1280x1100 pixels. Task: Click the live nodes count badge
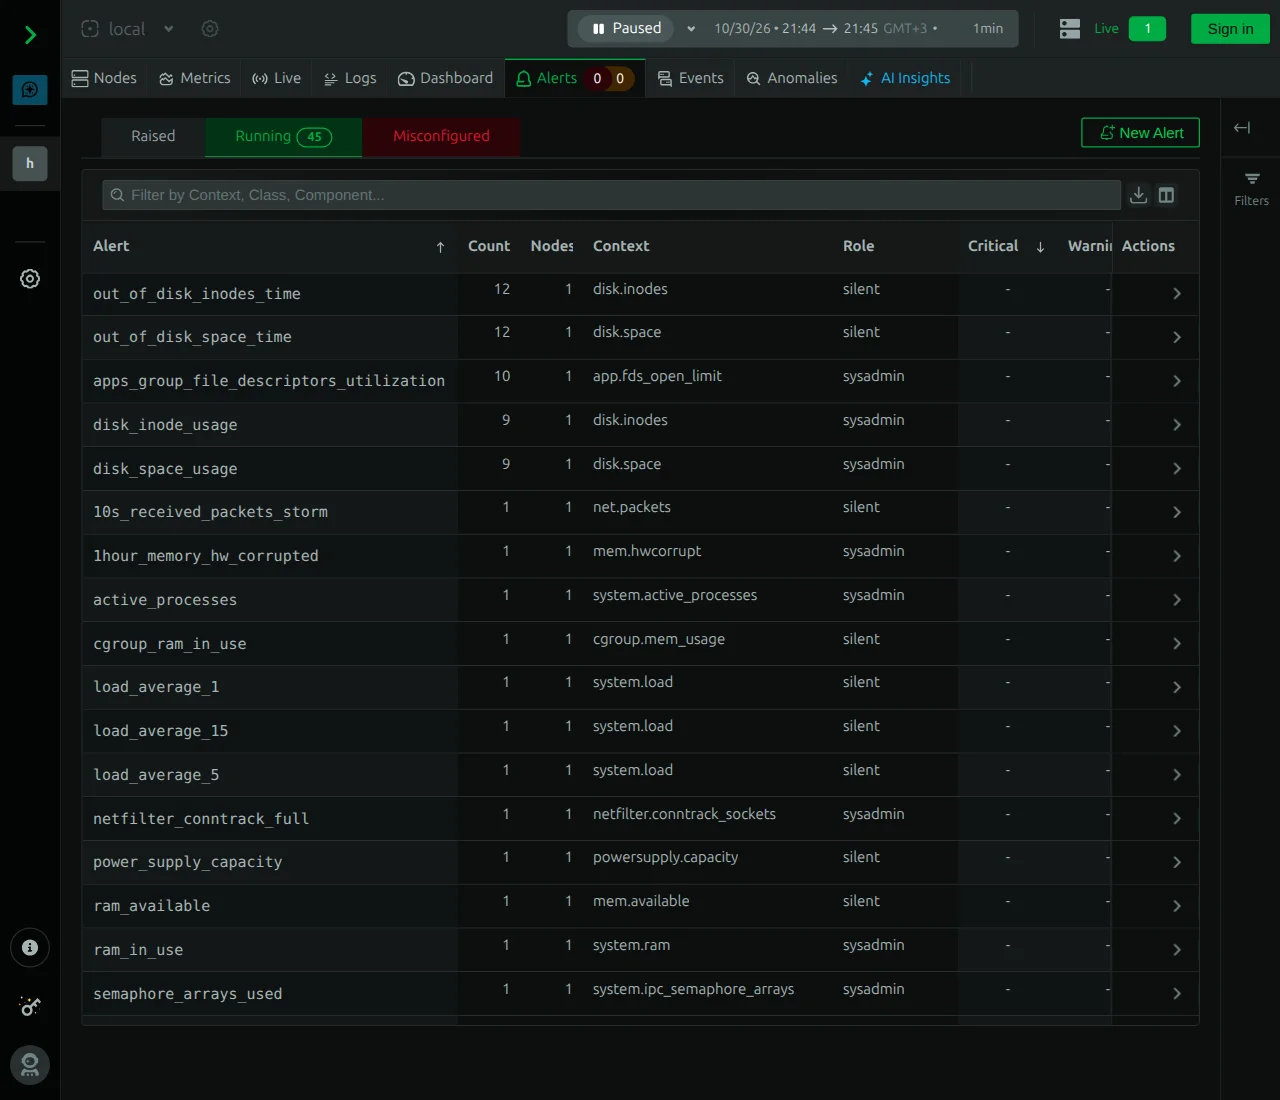1147,29
